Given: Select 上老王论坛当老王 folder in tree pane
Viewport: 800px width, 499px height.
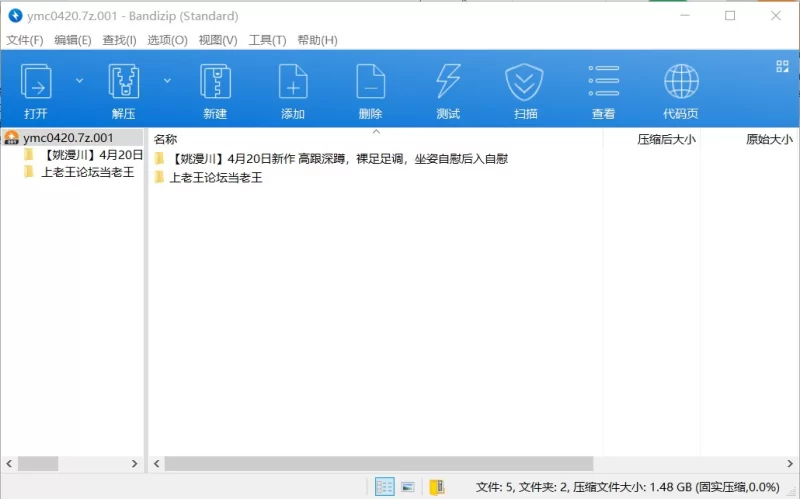Looking at the screenshot, I should [79, 172].
